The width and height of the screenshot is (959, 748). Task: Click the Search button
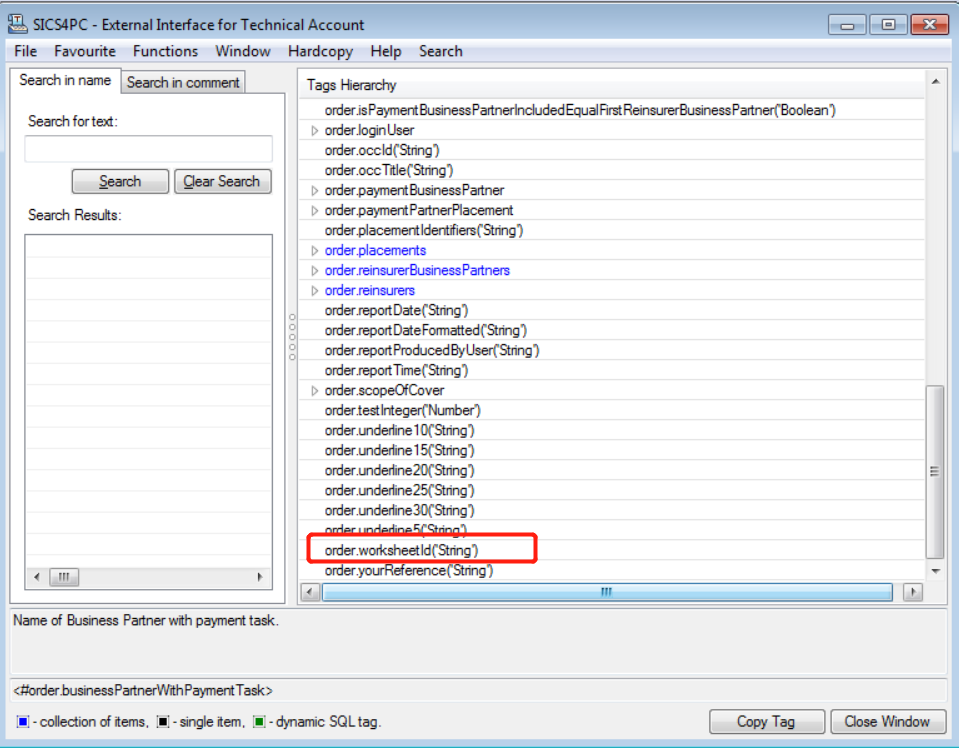point(120,181)
